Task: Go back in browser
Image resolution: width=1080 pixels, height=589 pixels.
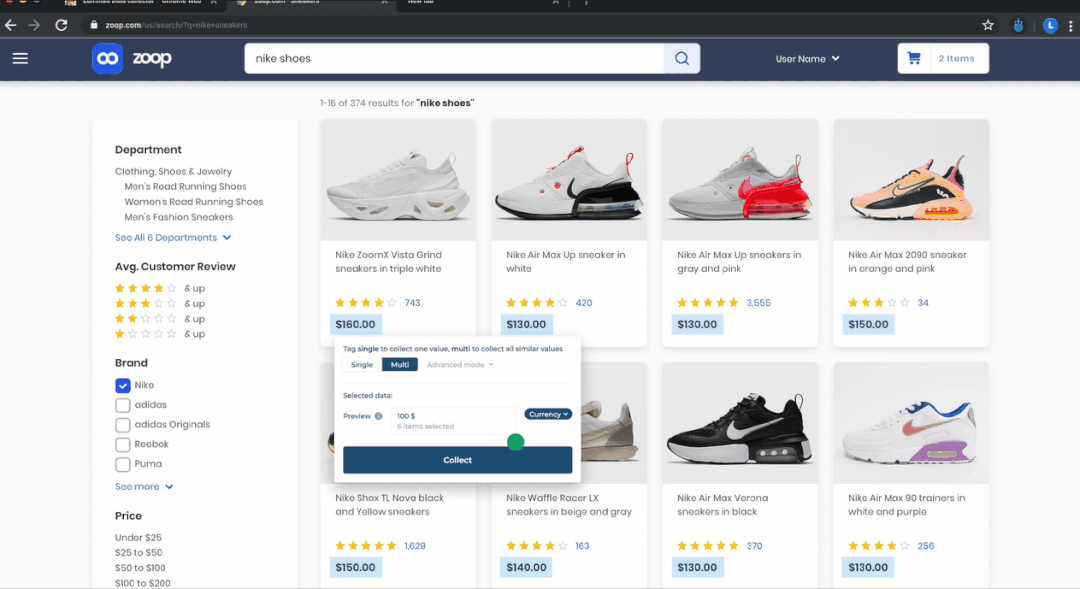Action: coord(10,25)
